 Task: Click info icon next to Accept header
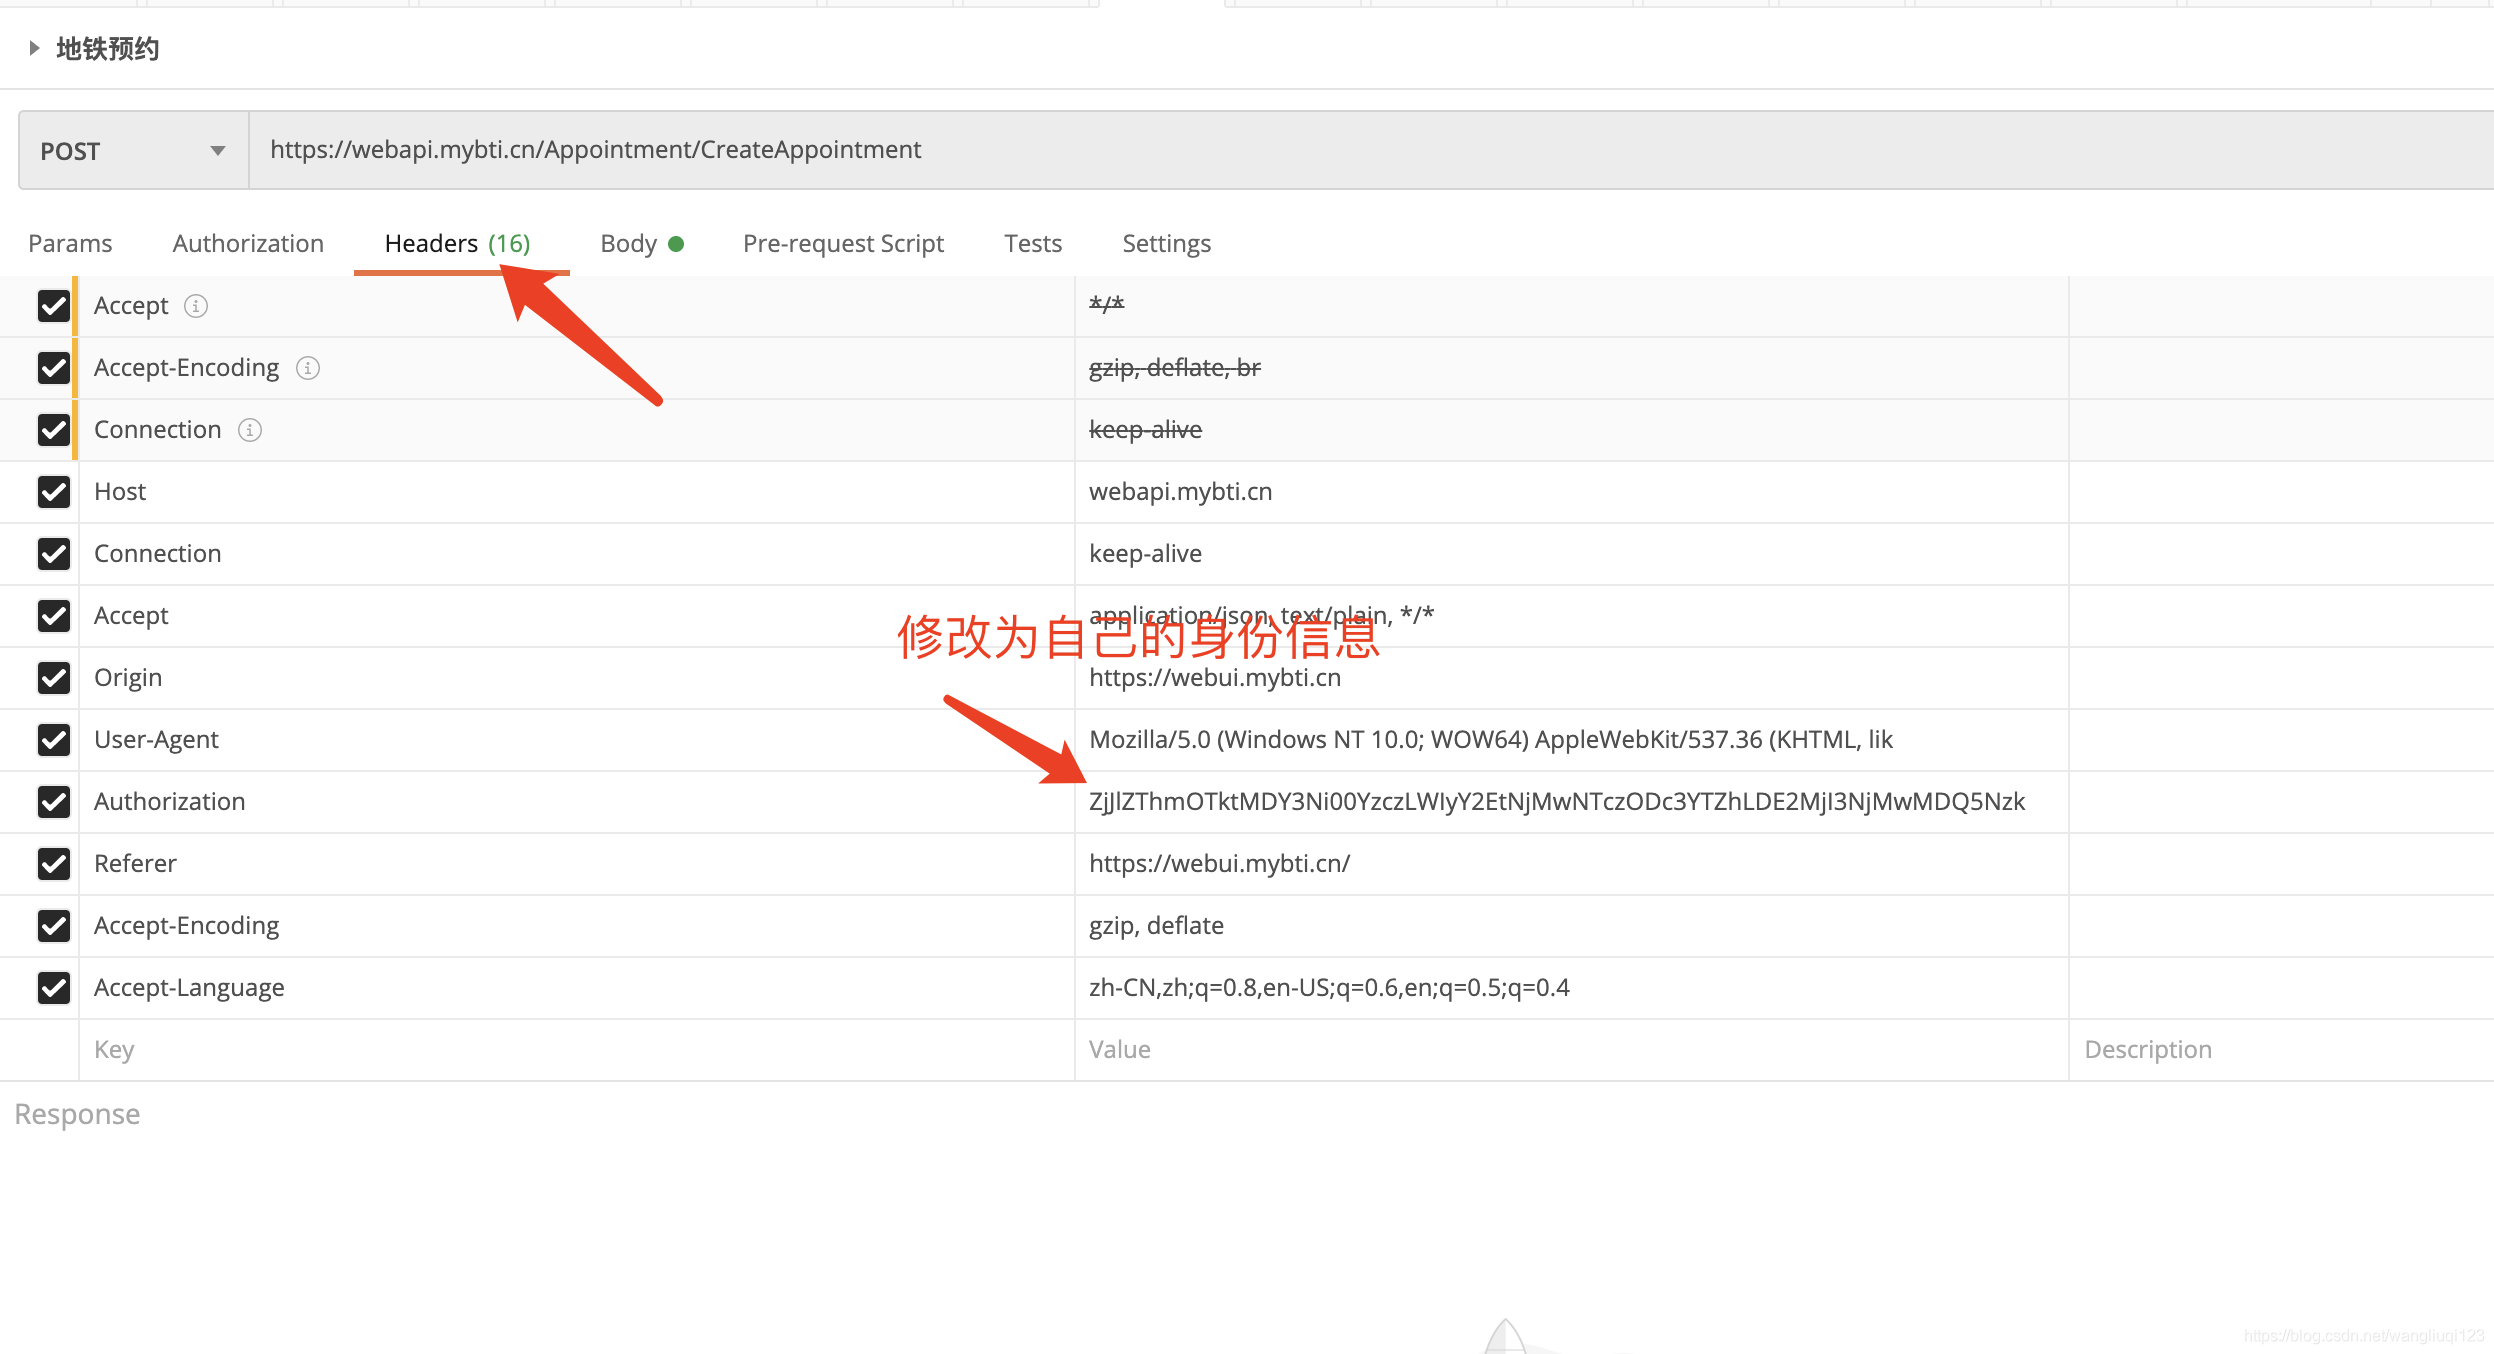point(196,306)
